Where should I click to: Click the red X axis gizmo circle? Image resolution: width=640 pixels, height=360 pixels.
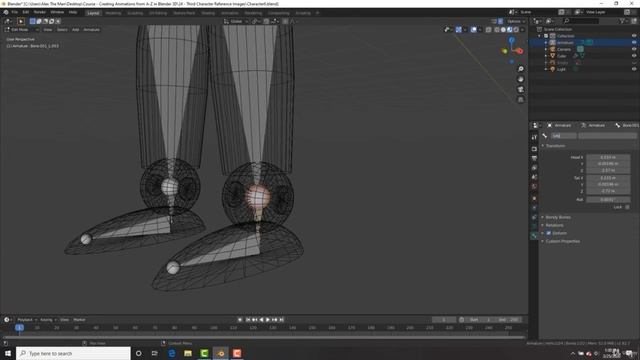pos(520,51)
